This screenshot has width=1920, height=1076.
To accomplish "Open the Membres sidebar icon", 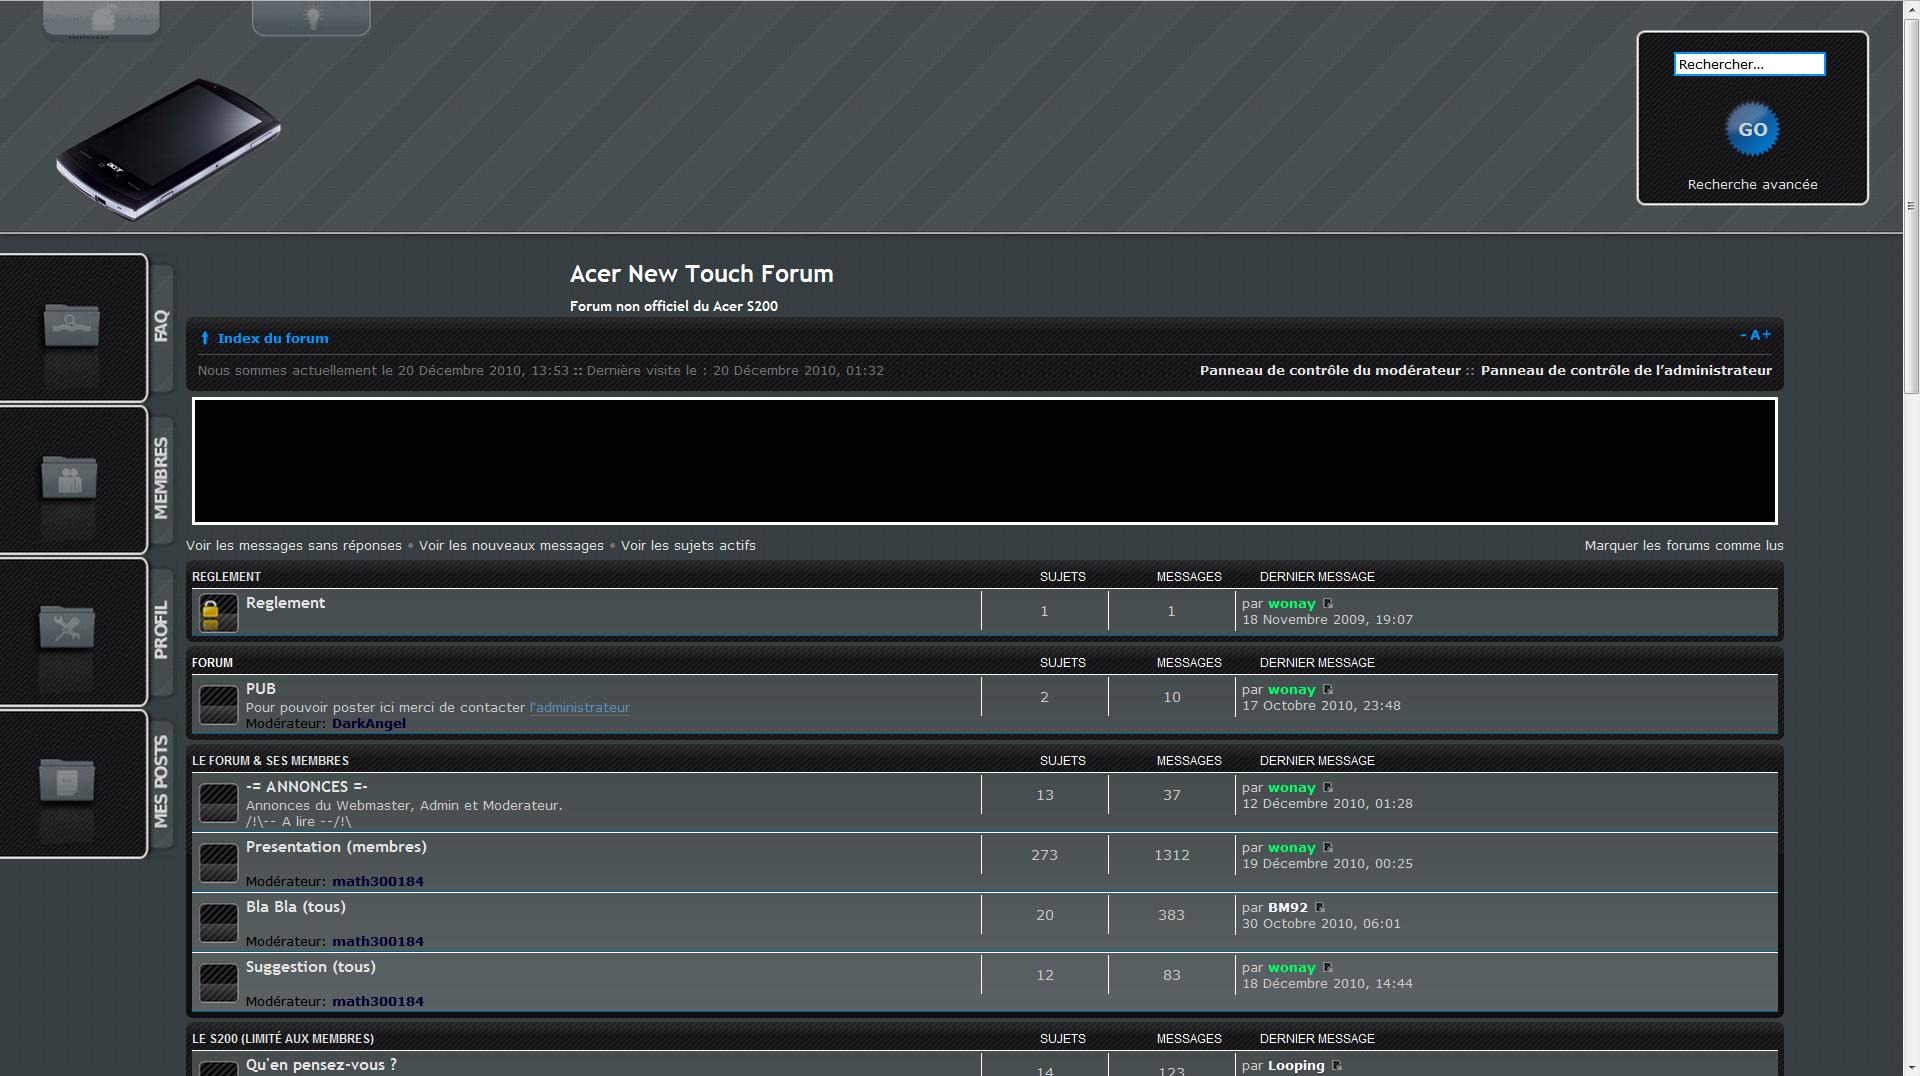I will (x=69, y=478).
